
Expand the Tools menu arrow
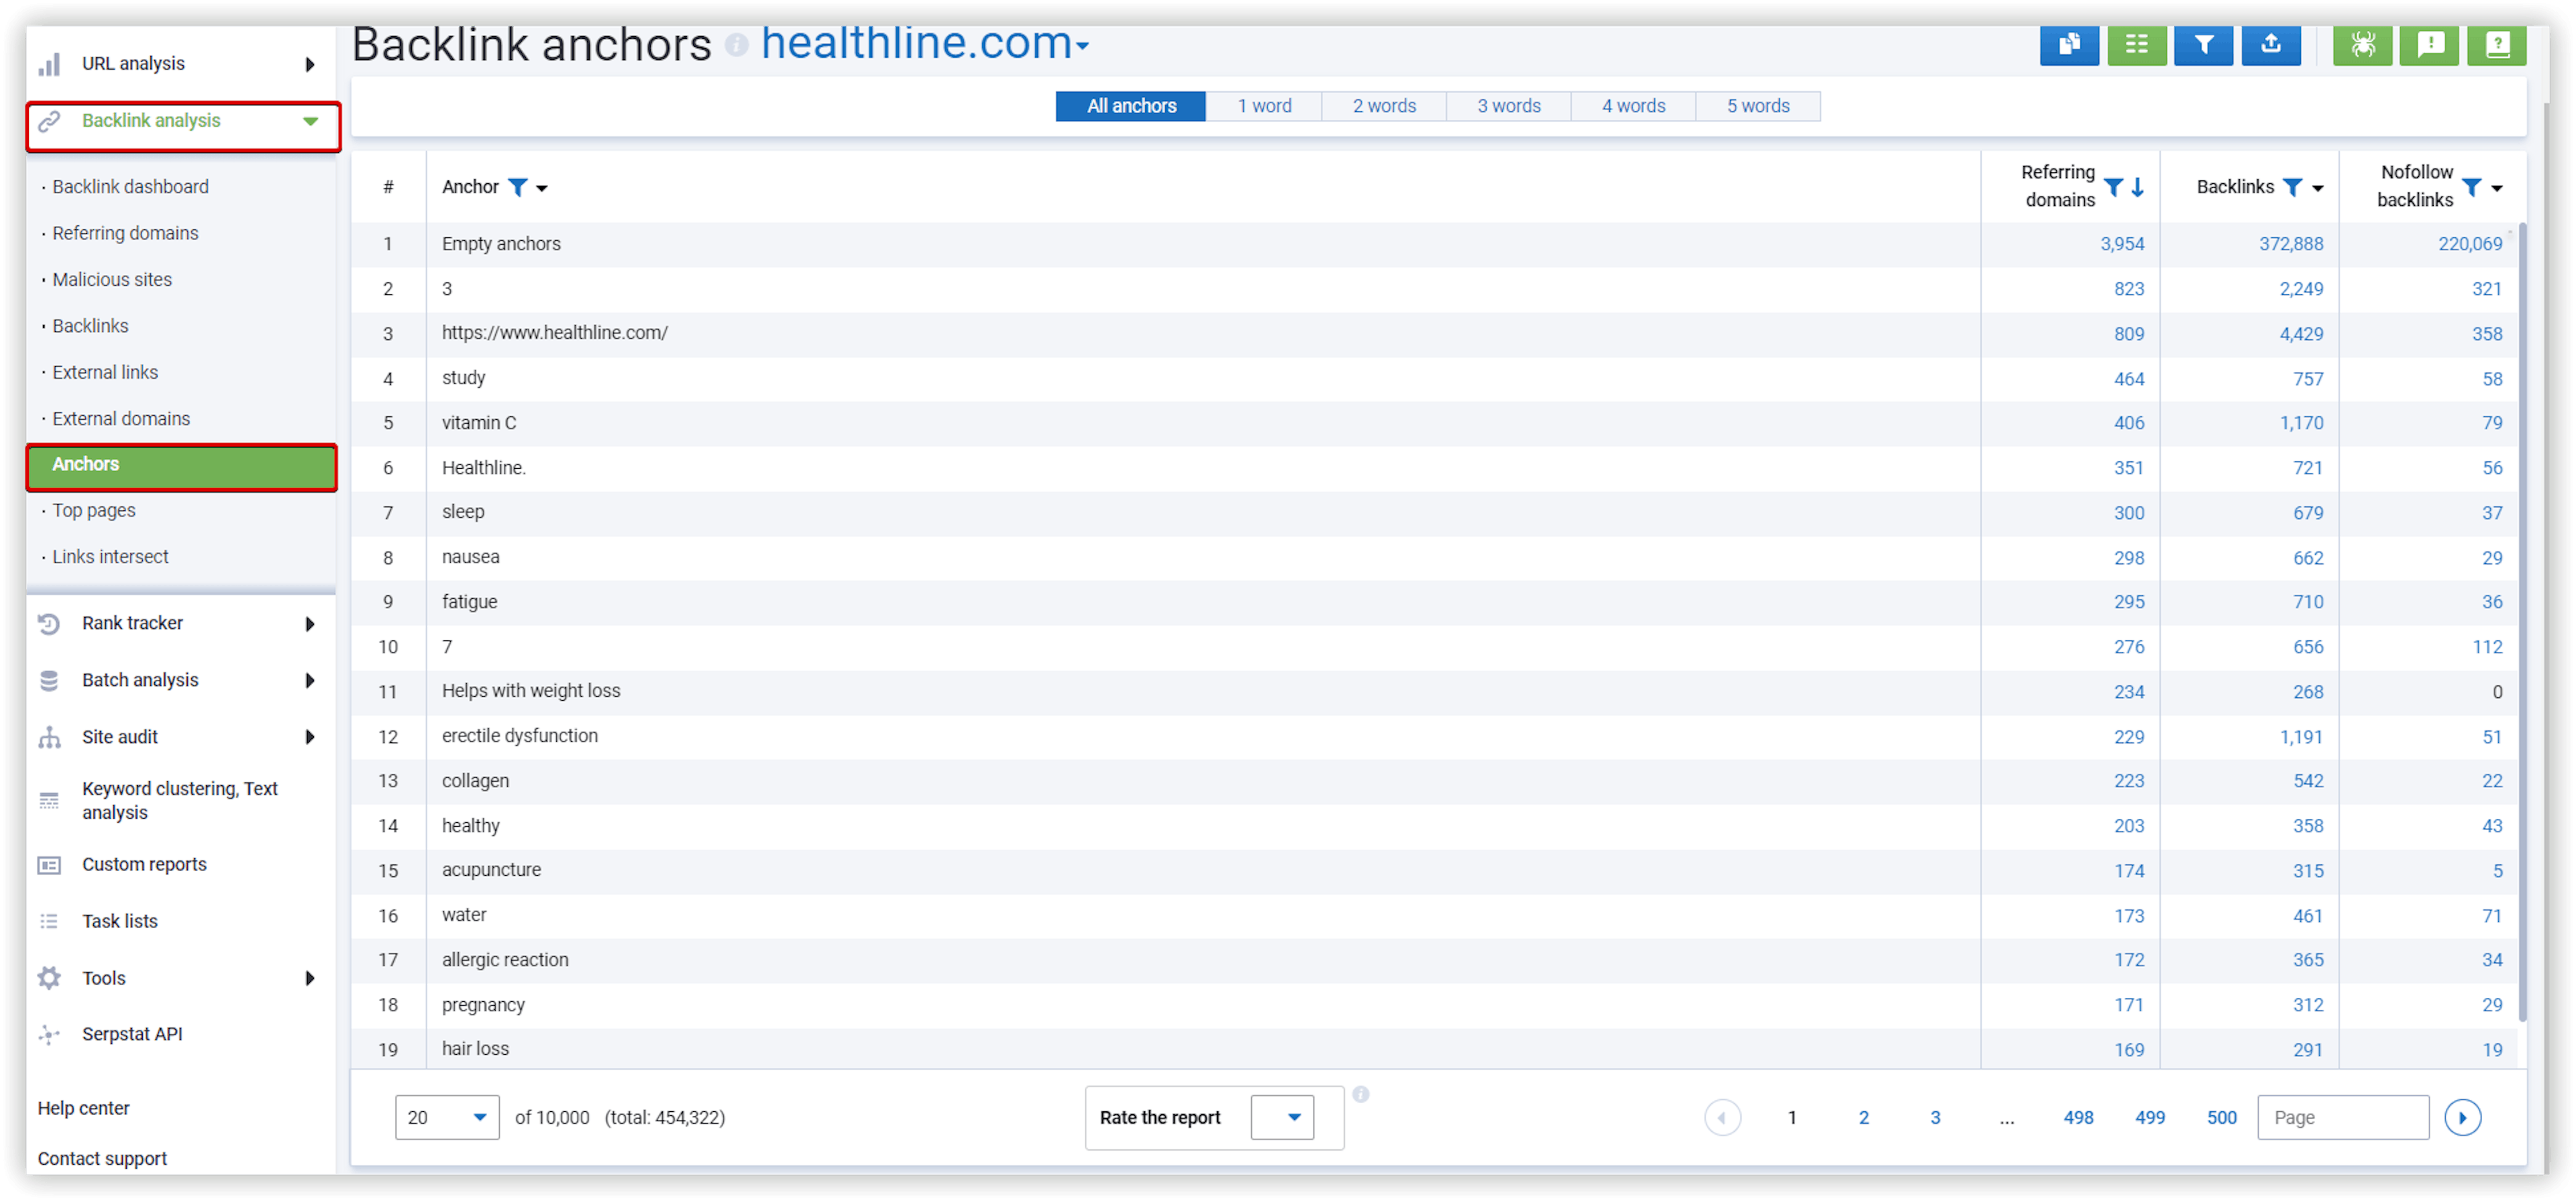310,979
